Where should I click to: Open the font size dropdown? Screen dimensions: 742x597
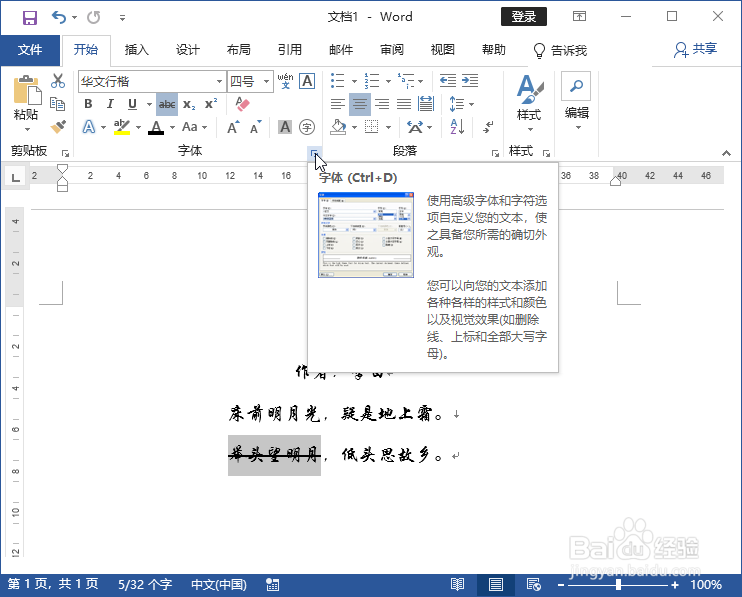[x=266, y=81]
